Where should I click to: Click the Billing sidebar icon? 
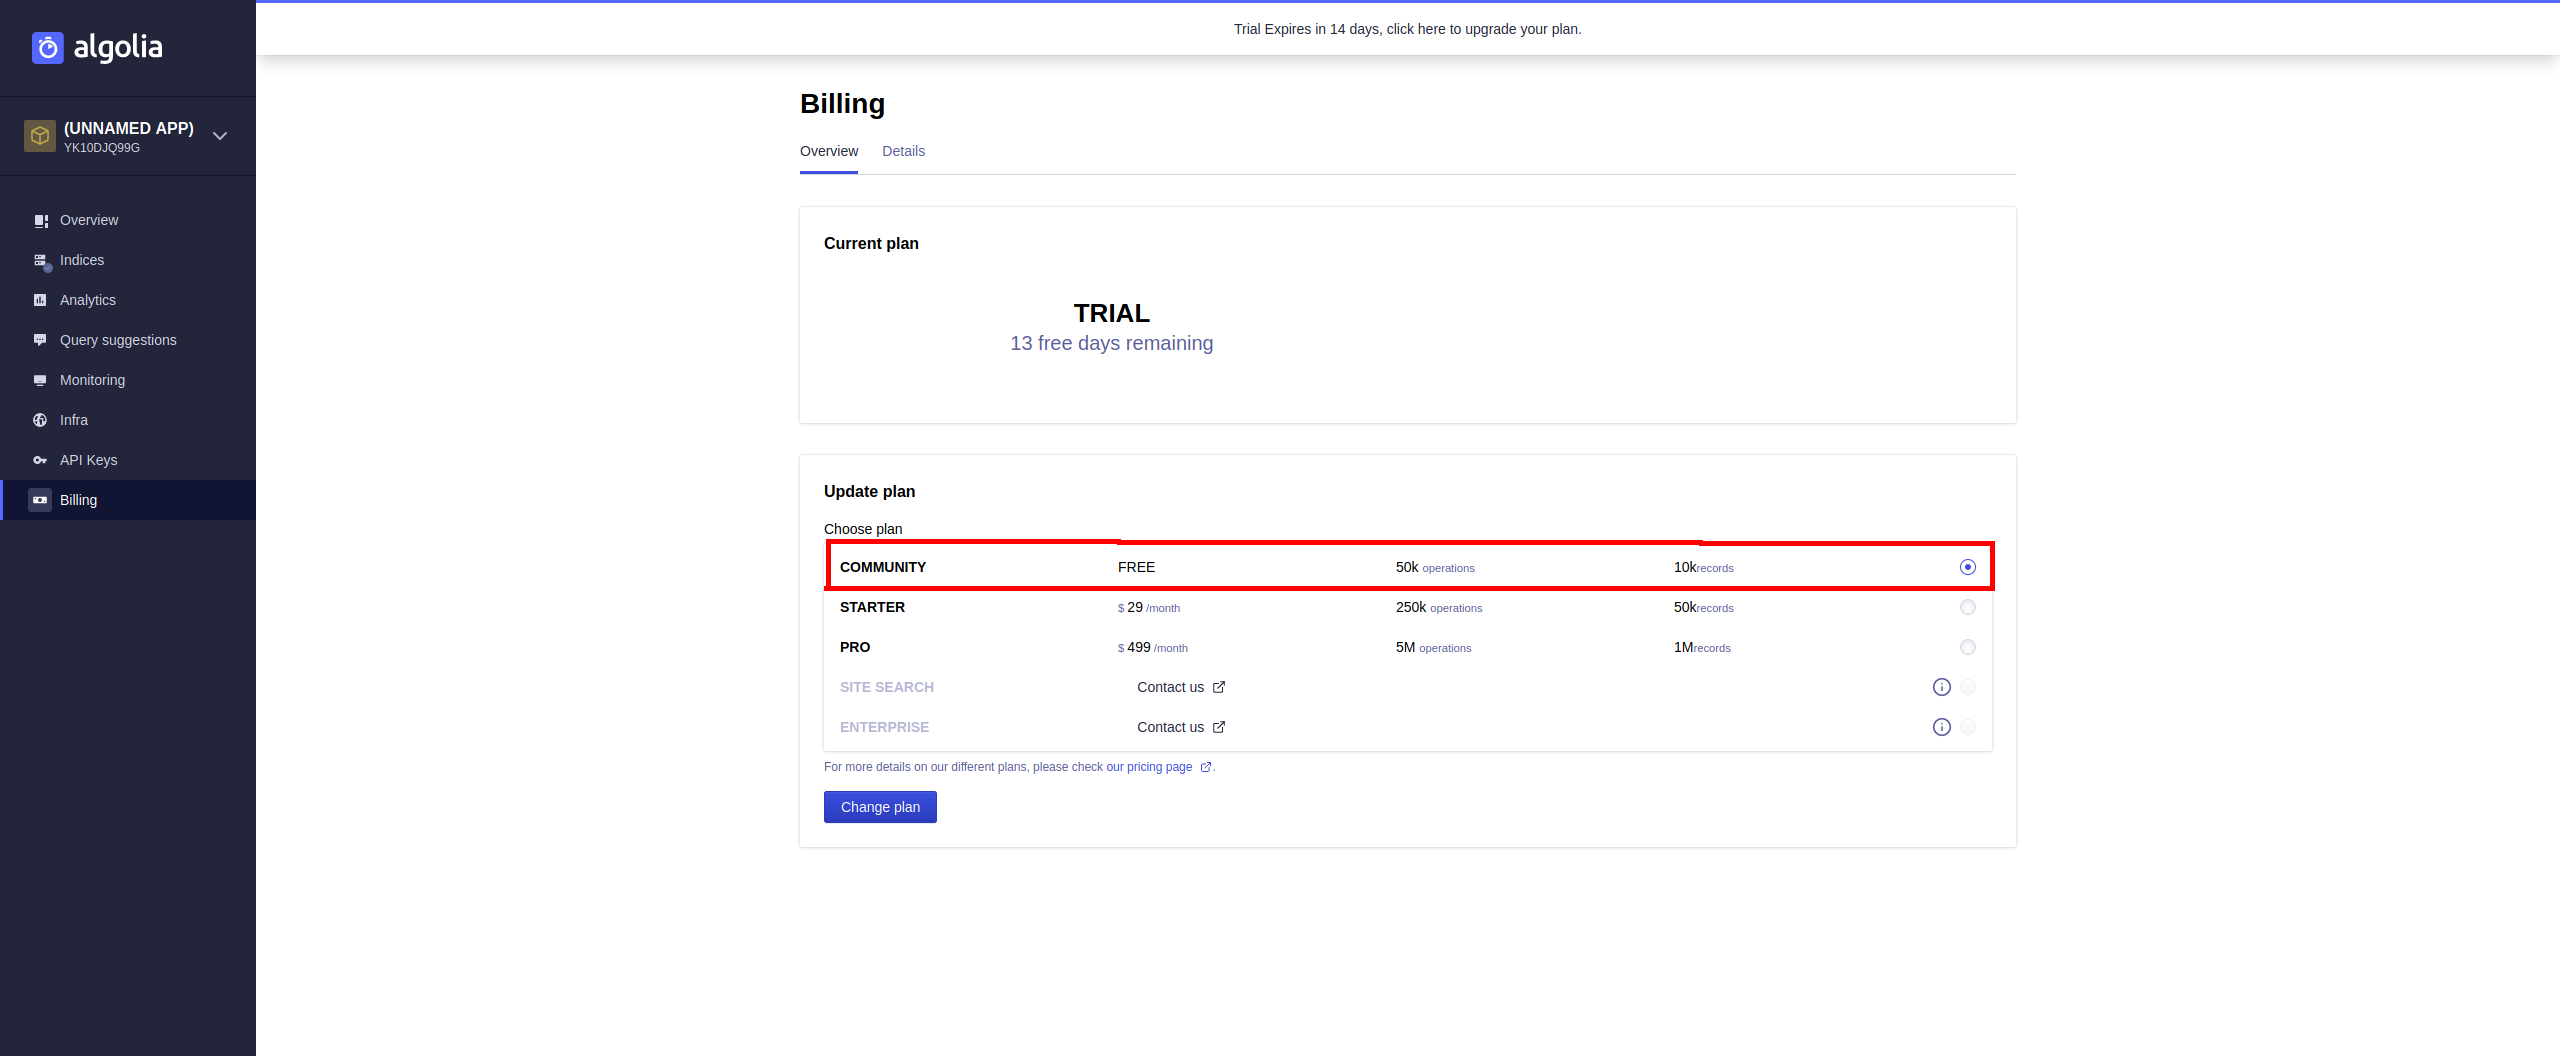[x=40, y=500]
